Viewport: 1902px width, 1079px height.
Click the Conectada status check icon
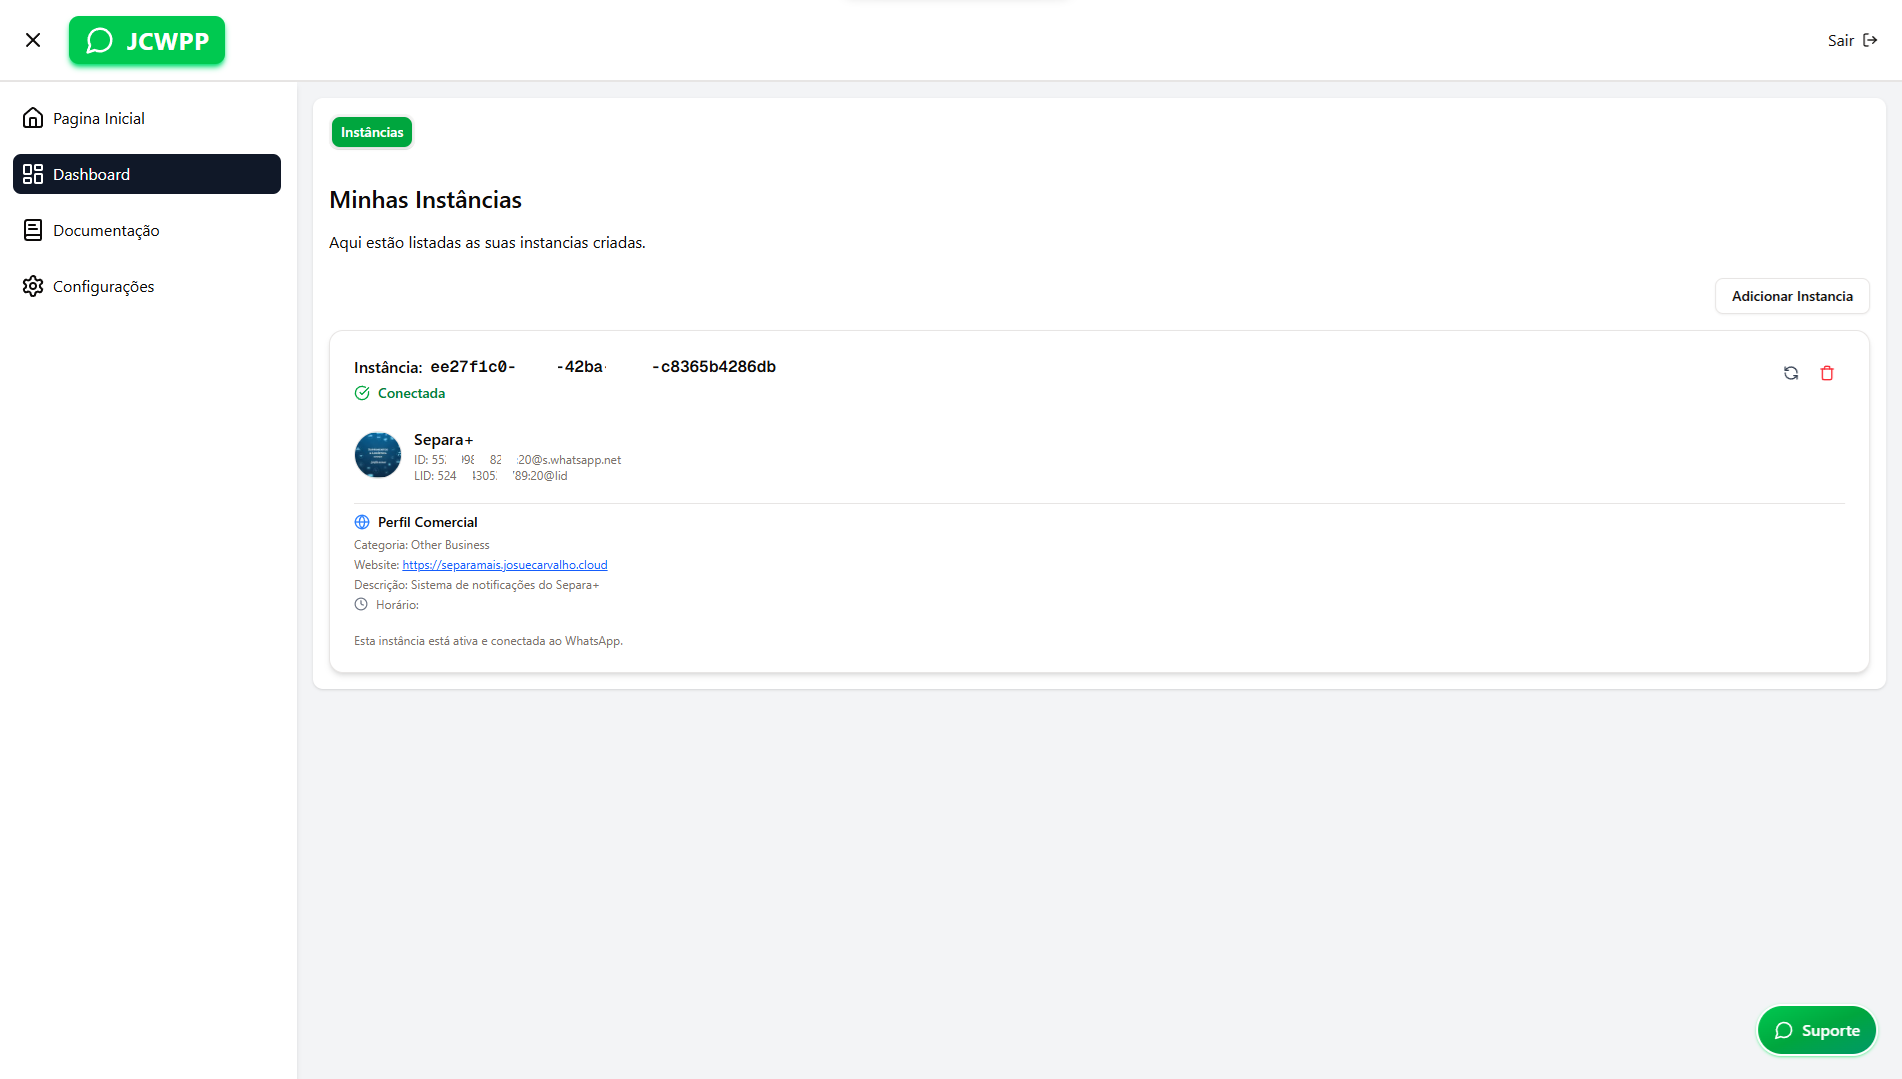(x=362, y=393)
